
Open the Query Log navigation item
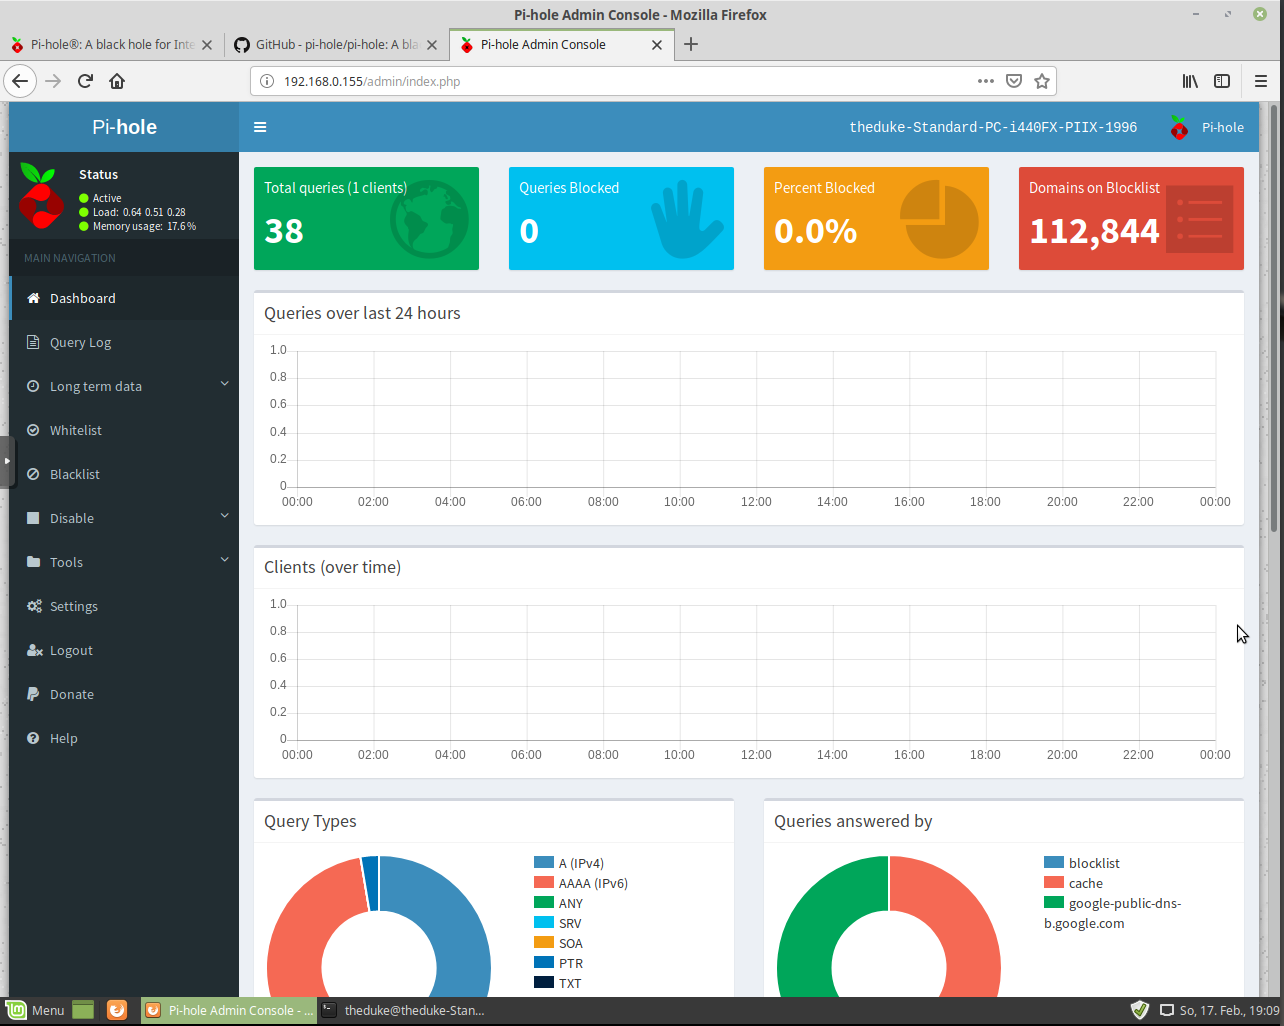(124, 342)
